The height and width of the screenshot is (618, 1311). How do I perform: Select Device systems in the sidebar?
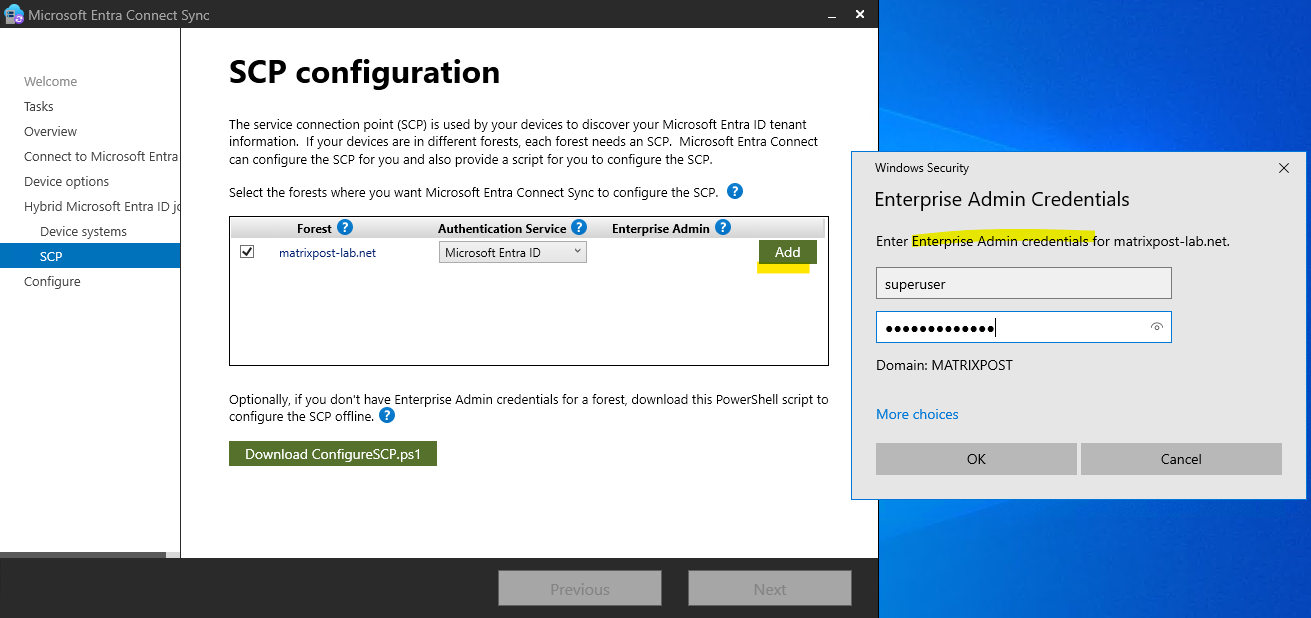pos(83,231)
